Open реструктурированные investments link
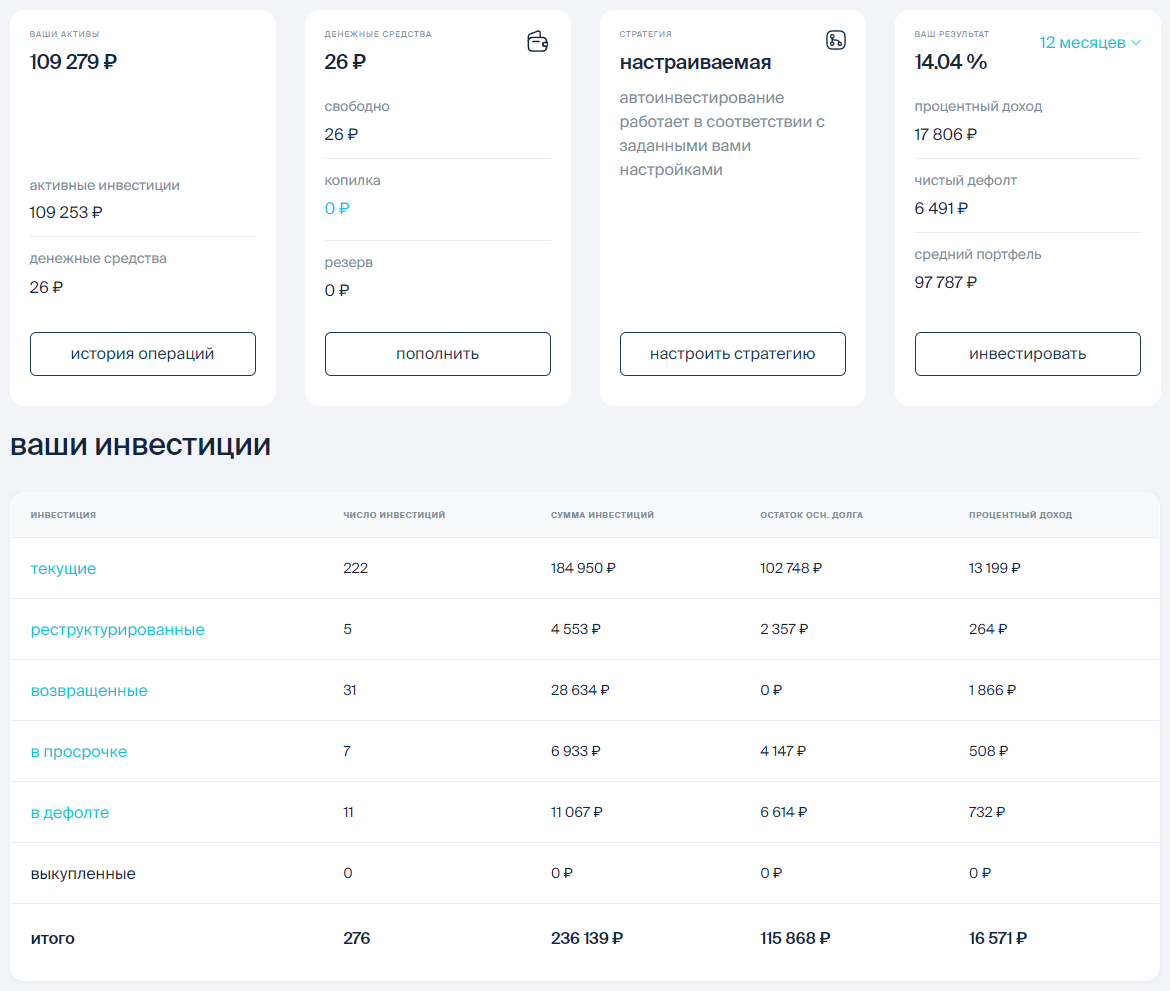Viewport: 1170px width, 991px height. [x=118, y=629]
